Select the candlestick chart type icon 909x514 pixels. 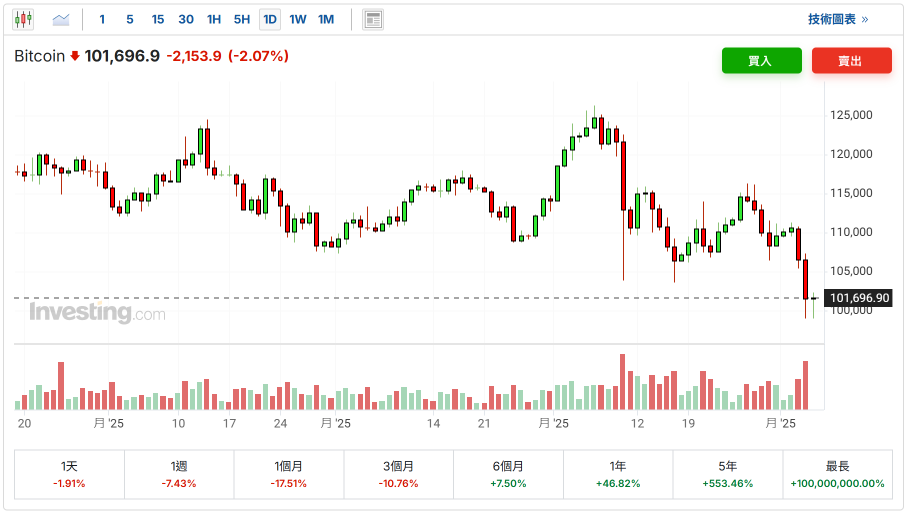pos(23,19)
